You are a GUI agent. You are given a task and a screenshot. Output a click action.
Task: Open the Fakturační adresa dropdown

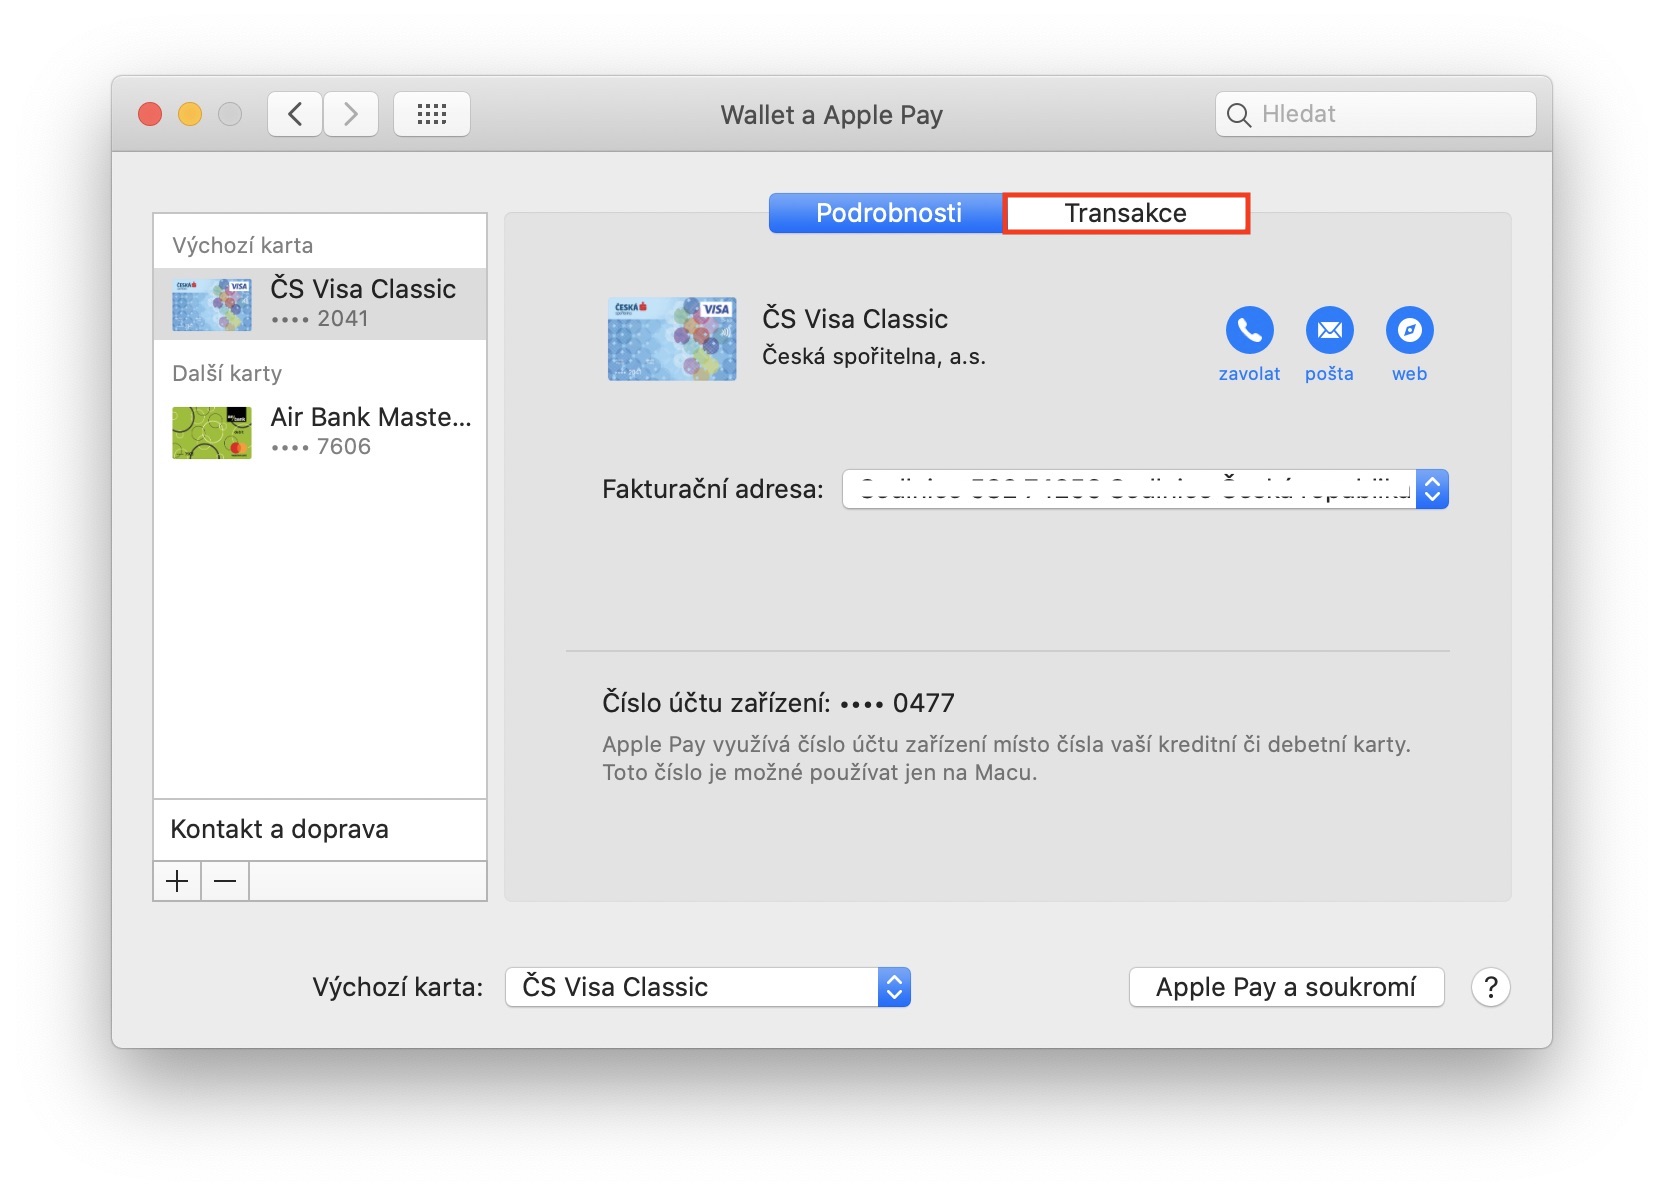[x=1146, y=489]
